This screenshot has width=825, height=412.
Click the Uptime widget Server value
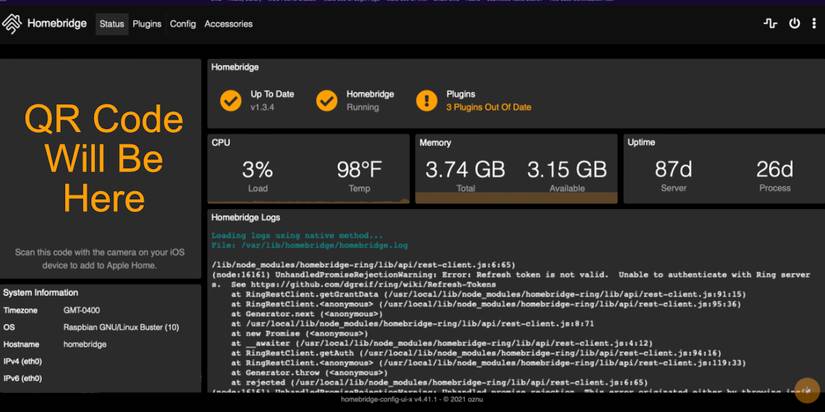point(673,169)
